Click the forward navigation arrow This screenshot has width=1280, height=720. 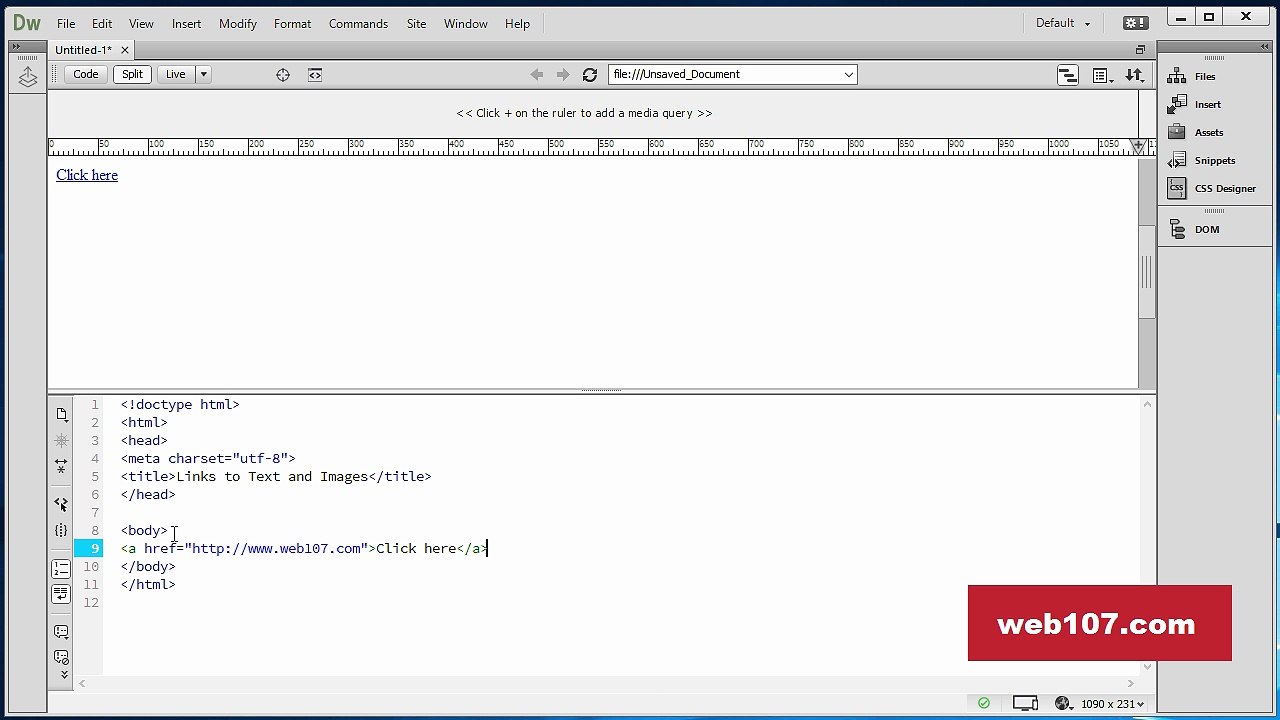(563, 74)
